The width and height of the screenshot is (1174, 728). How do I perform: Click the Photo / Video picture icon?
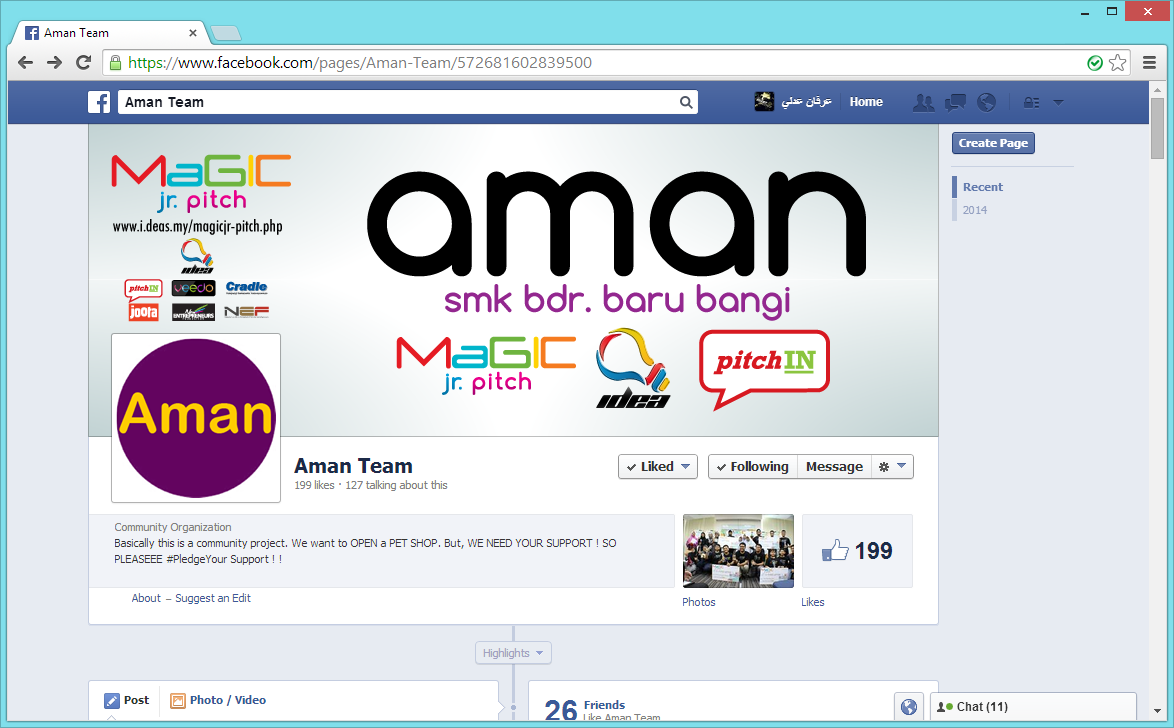pos(177,701)
